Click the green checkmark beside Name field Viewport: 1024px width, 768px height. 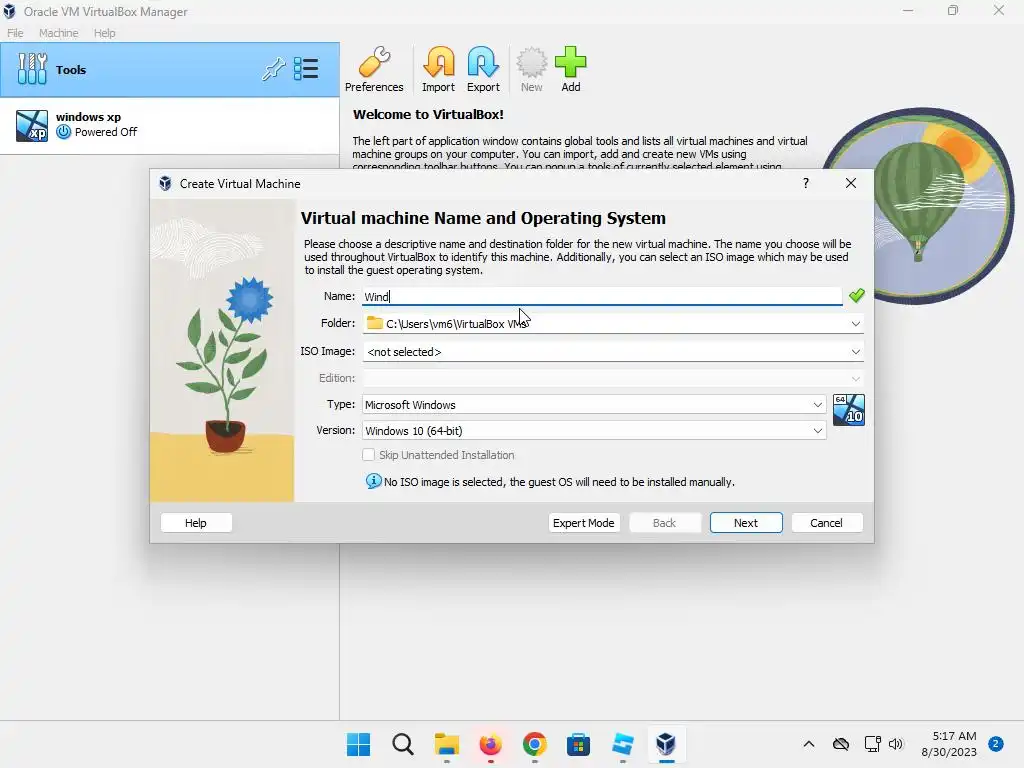click(x=856, y=296)
